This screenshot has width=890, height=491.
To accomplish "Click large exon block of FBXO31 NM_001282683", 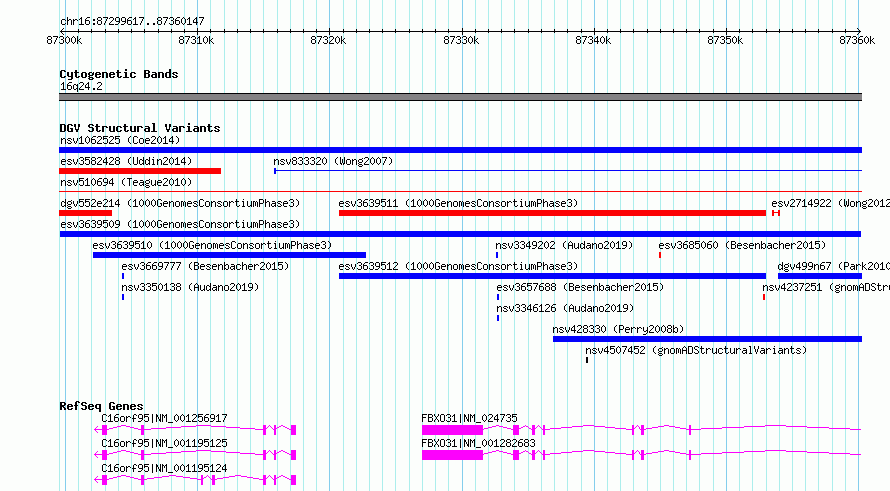I will (452, 455).
